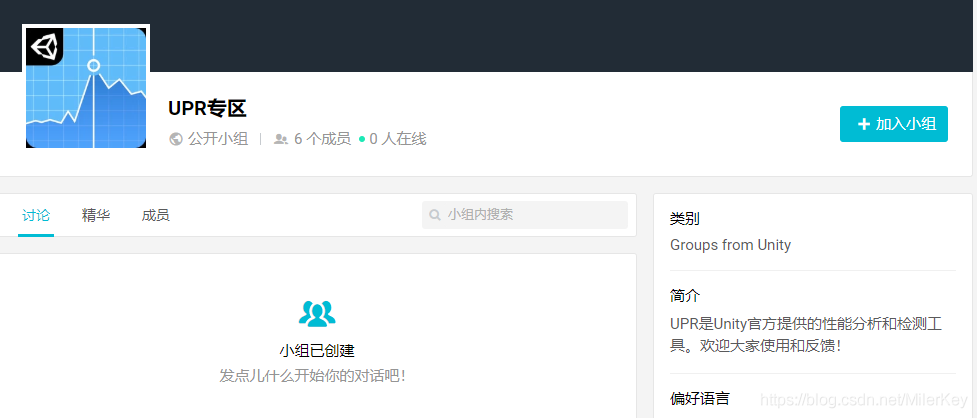Click the plus icon in join button
The image size is (977, 418).
tap(864, 124)
